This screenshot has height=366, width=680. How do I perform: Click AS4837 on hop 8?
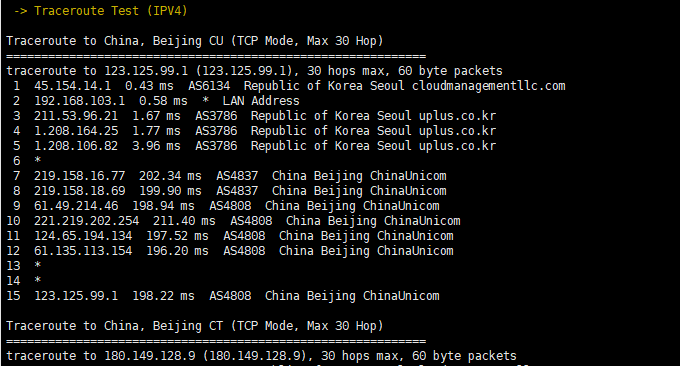[x=237, y=191]
